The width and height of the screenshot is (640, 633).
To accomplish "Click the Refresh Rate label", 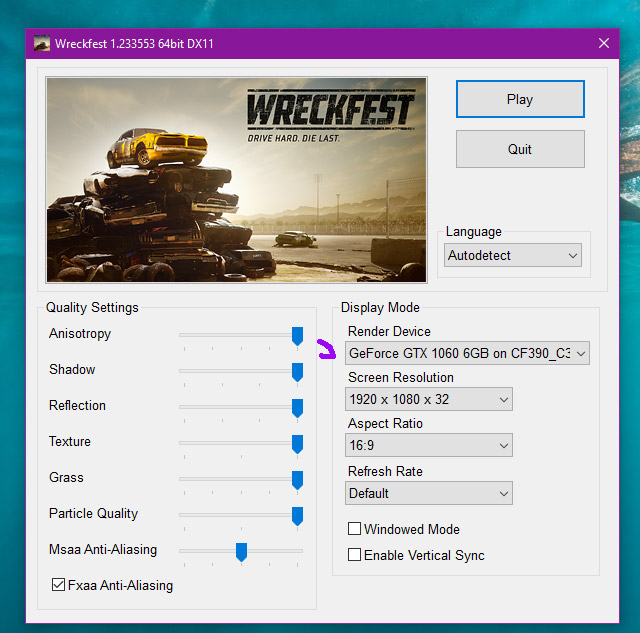I will click(x=385, y=471).
